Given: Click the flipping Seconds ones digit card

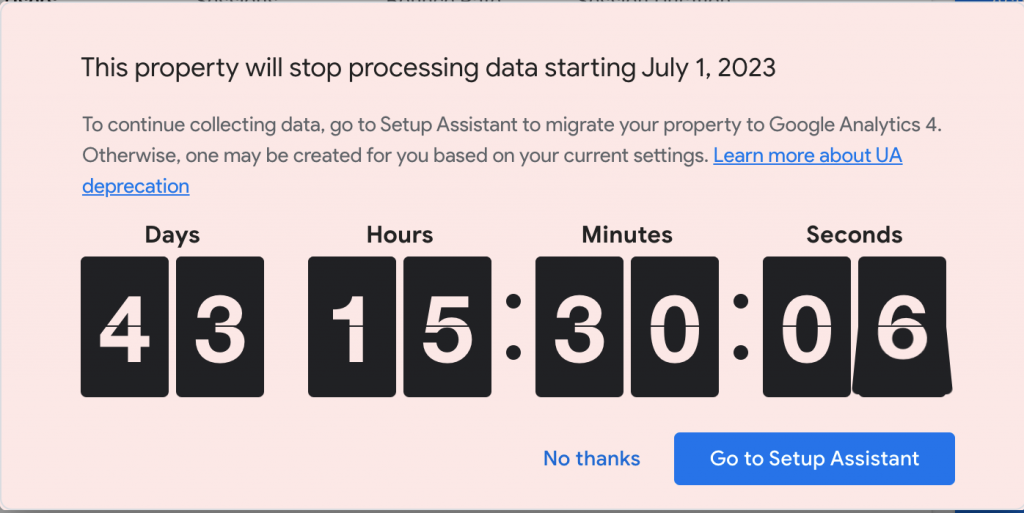Looking at the screenshot, I should (x=902, y=327).
